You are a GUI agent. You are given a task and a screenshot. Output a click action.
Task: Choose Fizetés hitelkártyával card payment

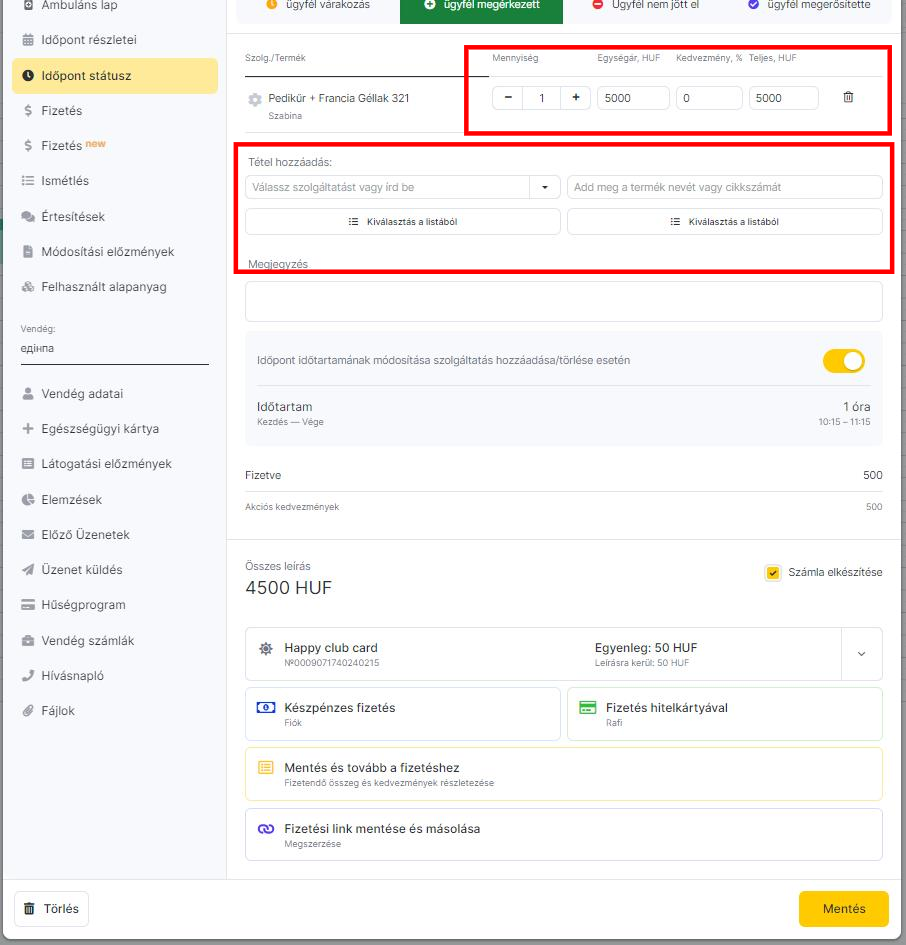click(x=725, y=714)
